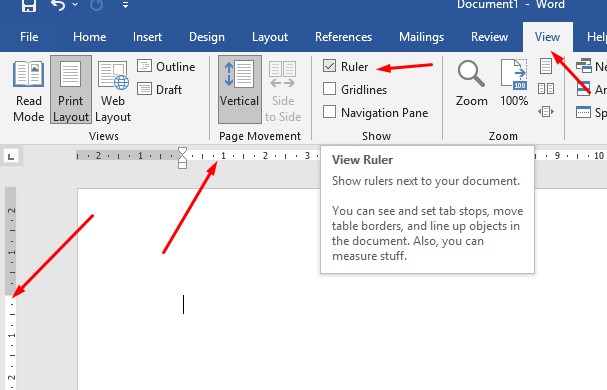The image size is (607, 390).
Task: Click the first line indent marker on ruler
Action: click(x=182, y=152)
